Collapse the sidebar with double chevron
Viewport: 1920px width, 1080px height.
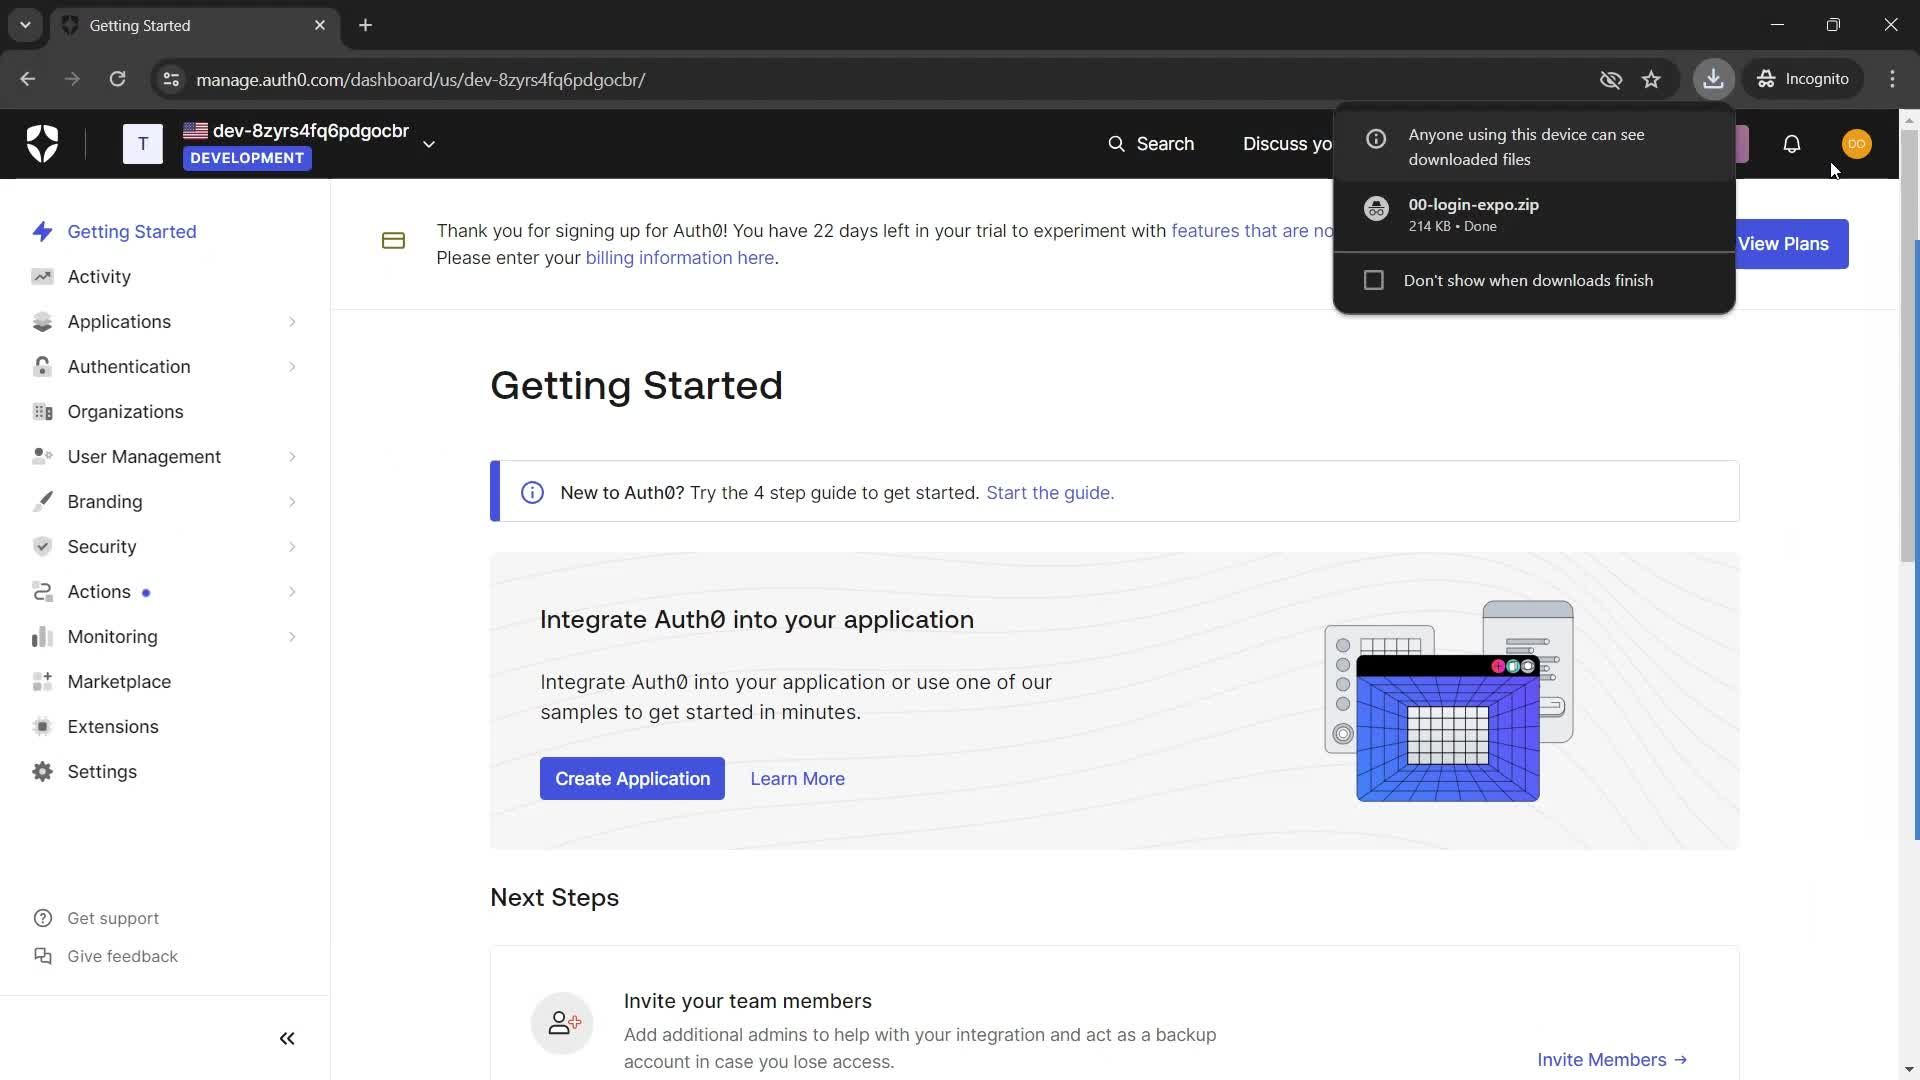(x=287, y=1039)
